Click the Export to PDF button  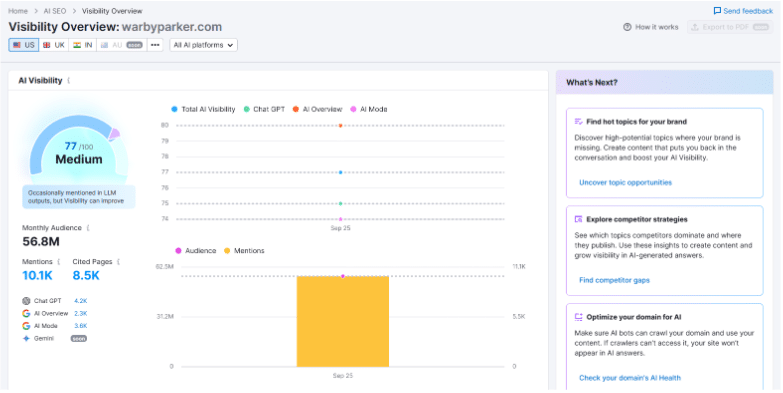[730, 27]
